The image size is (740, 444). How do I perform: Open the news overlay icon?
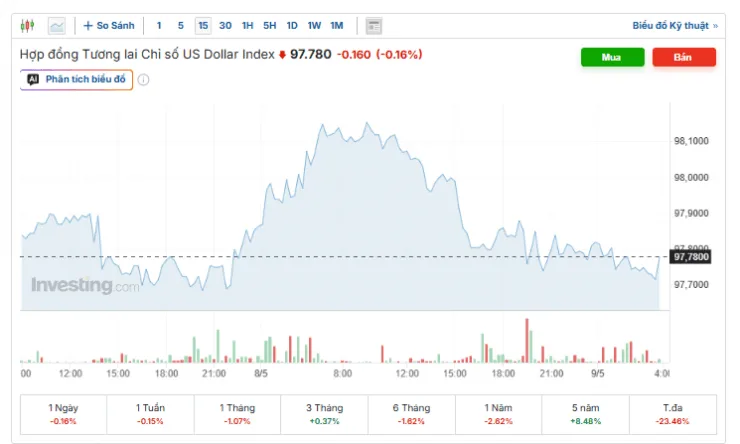373,26
